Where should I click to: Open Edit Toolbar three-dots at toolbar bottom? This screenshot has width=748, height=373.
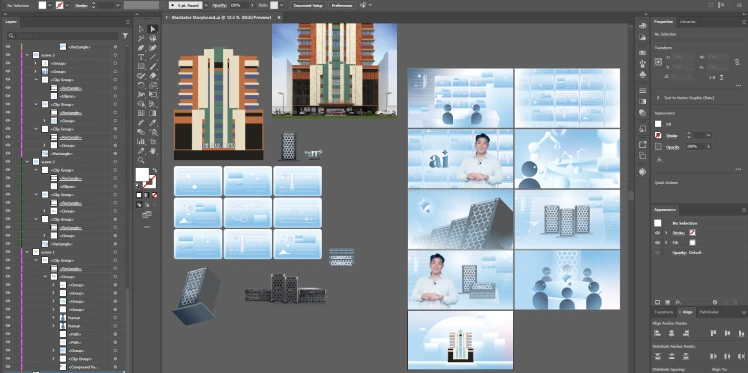pos(146,227)
